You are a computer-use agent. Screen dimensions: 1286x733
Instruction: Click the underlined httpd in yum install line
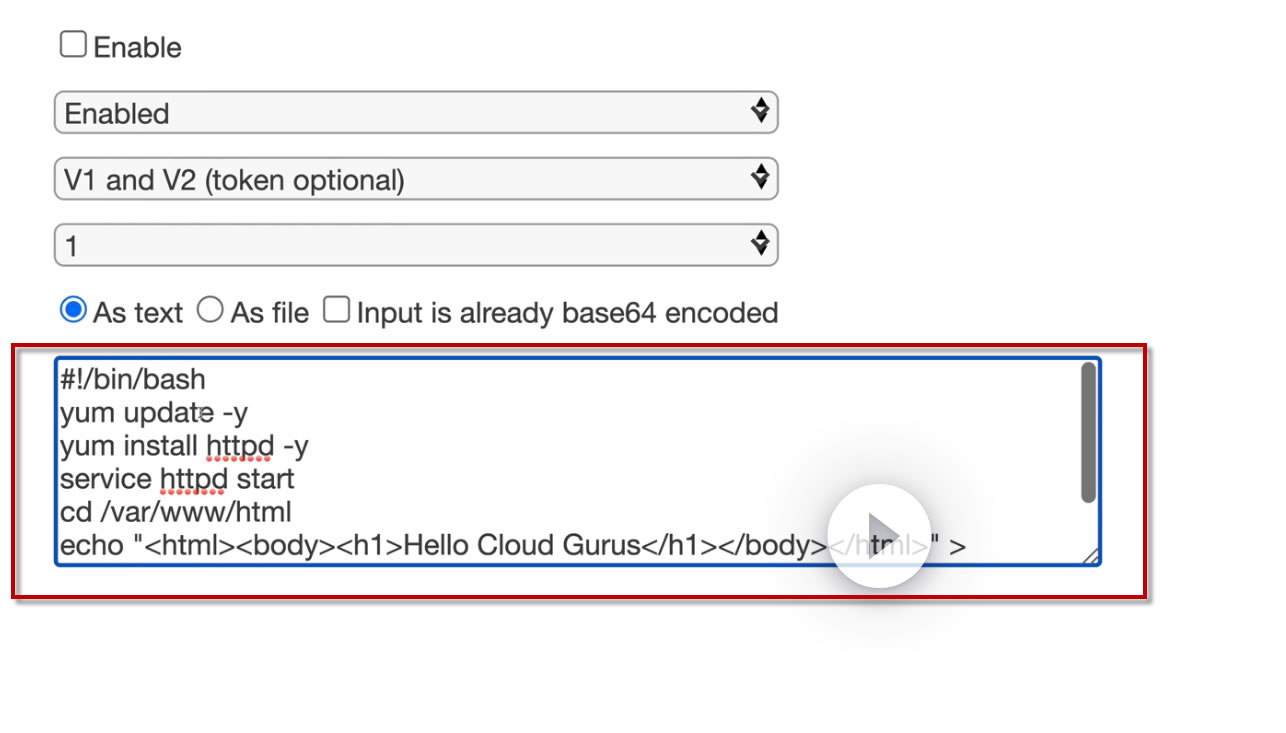pyautogui.click(x=240, y=446)
